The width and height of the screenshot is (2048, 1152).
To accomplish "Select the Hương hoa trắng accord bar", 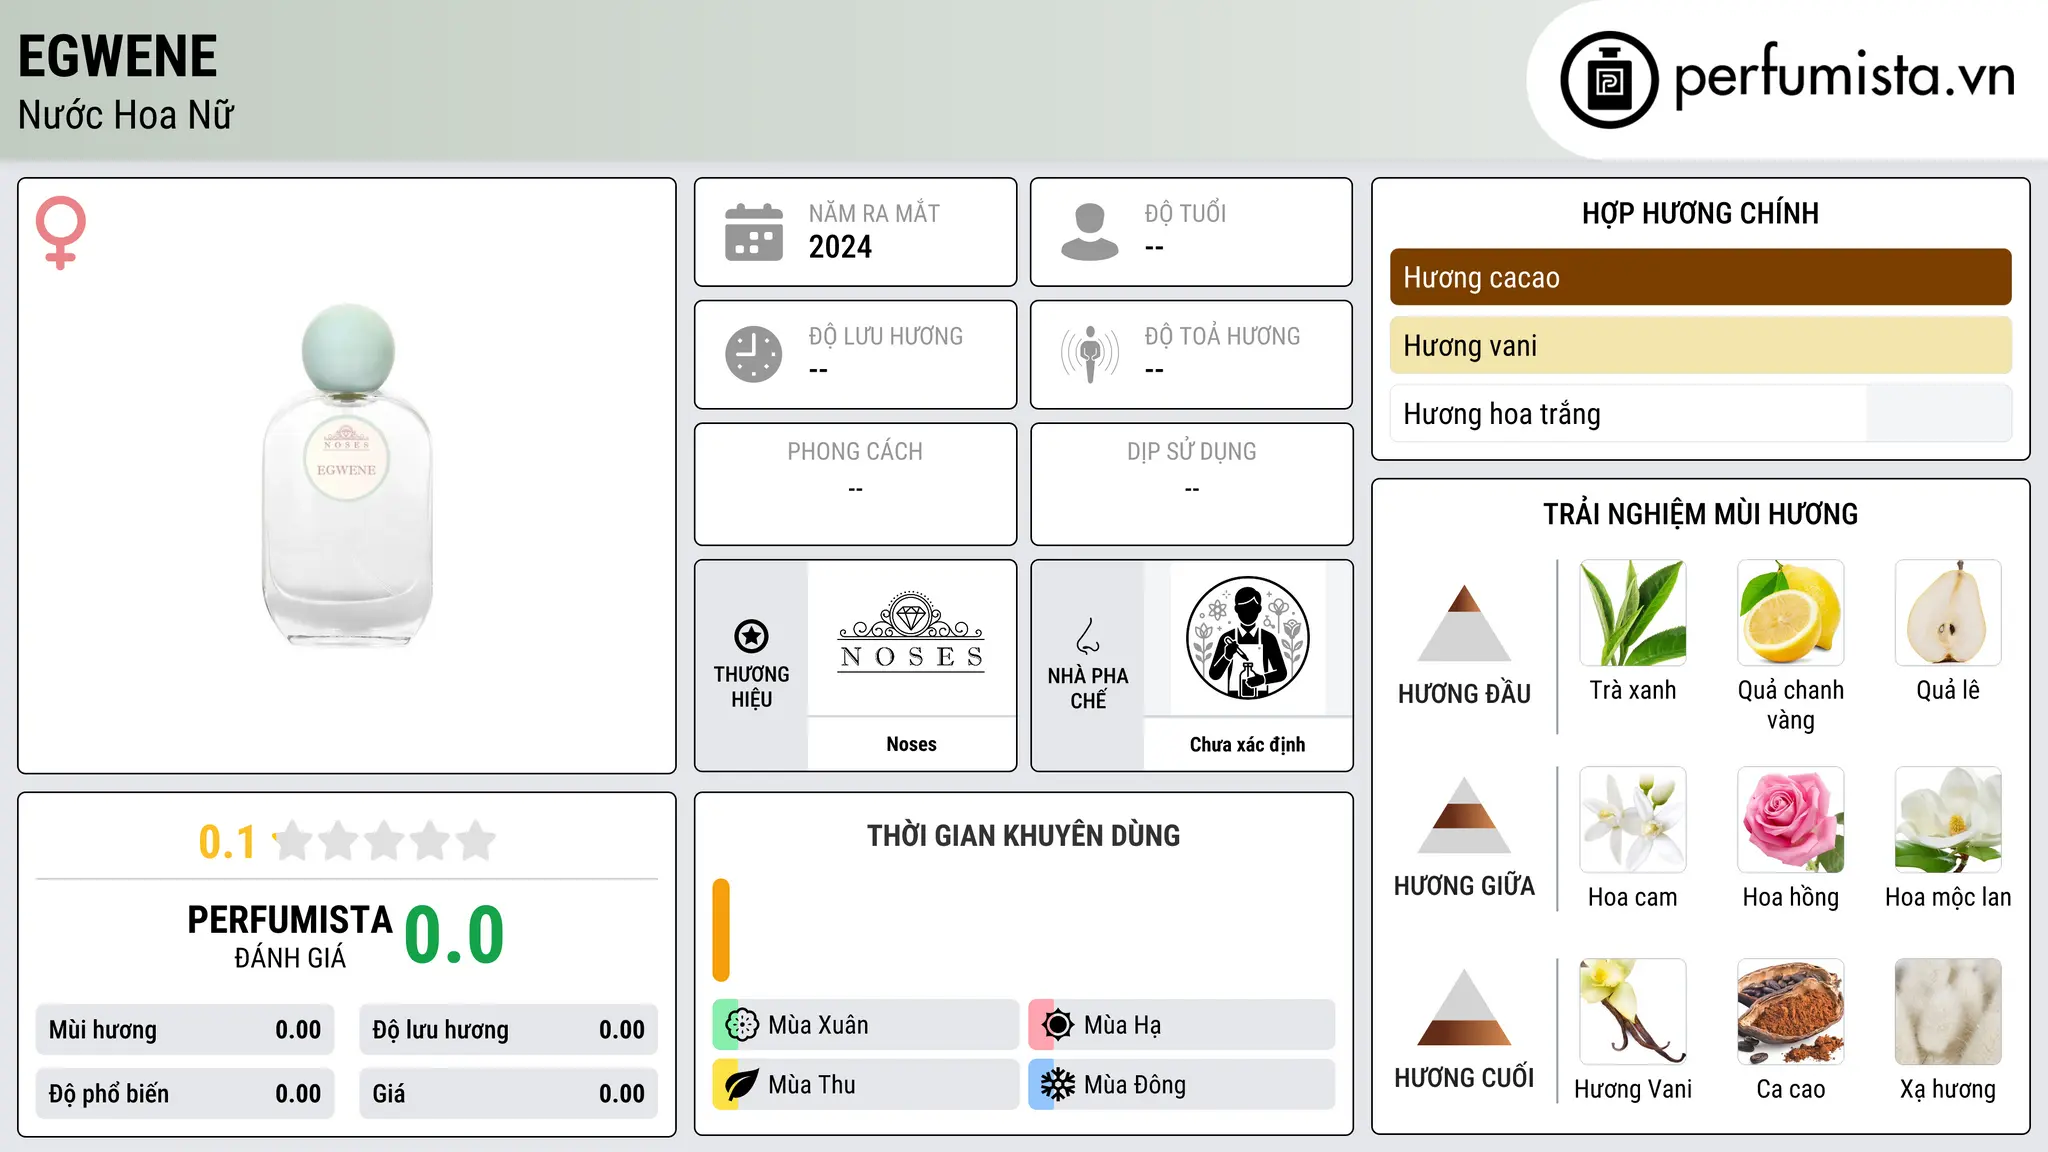I will click(x=1700, y=413).
